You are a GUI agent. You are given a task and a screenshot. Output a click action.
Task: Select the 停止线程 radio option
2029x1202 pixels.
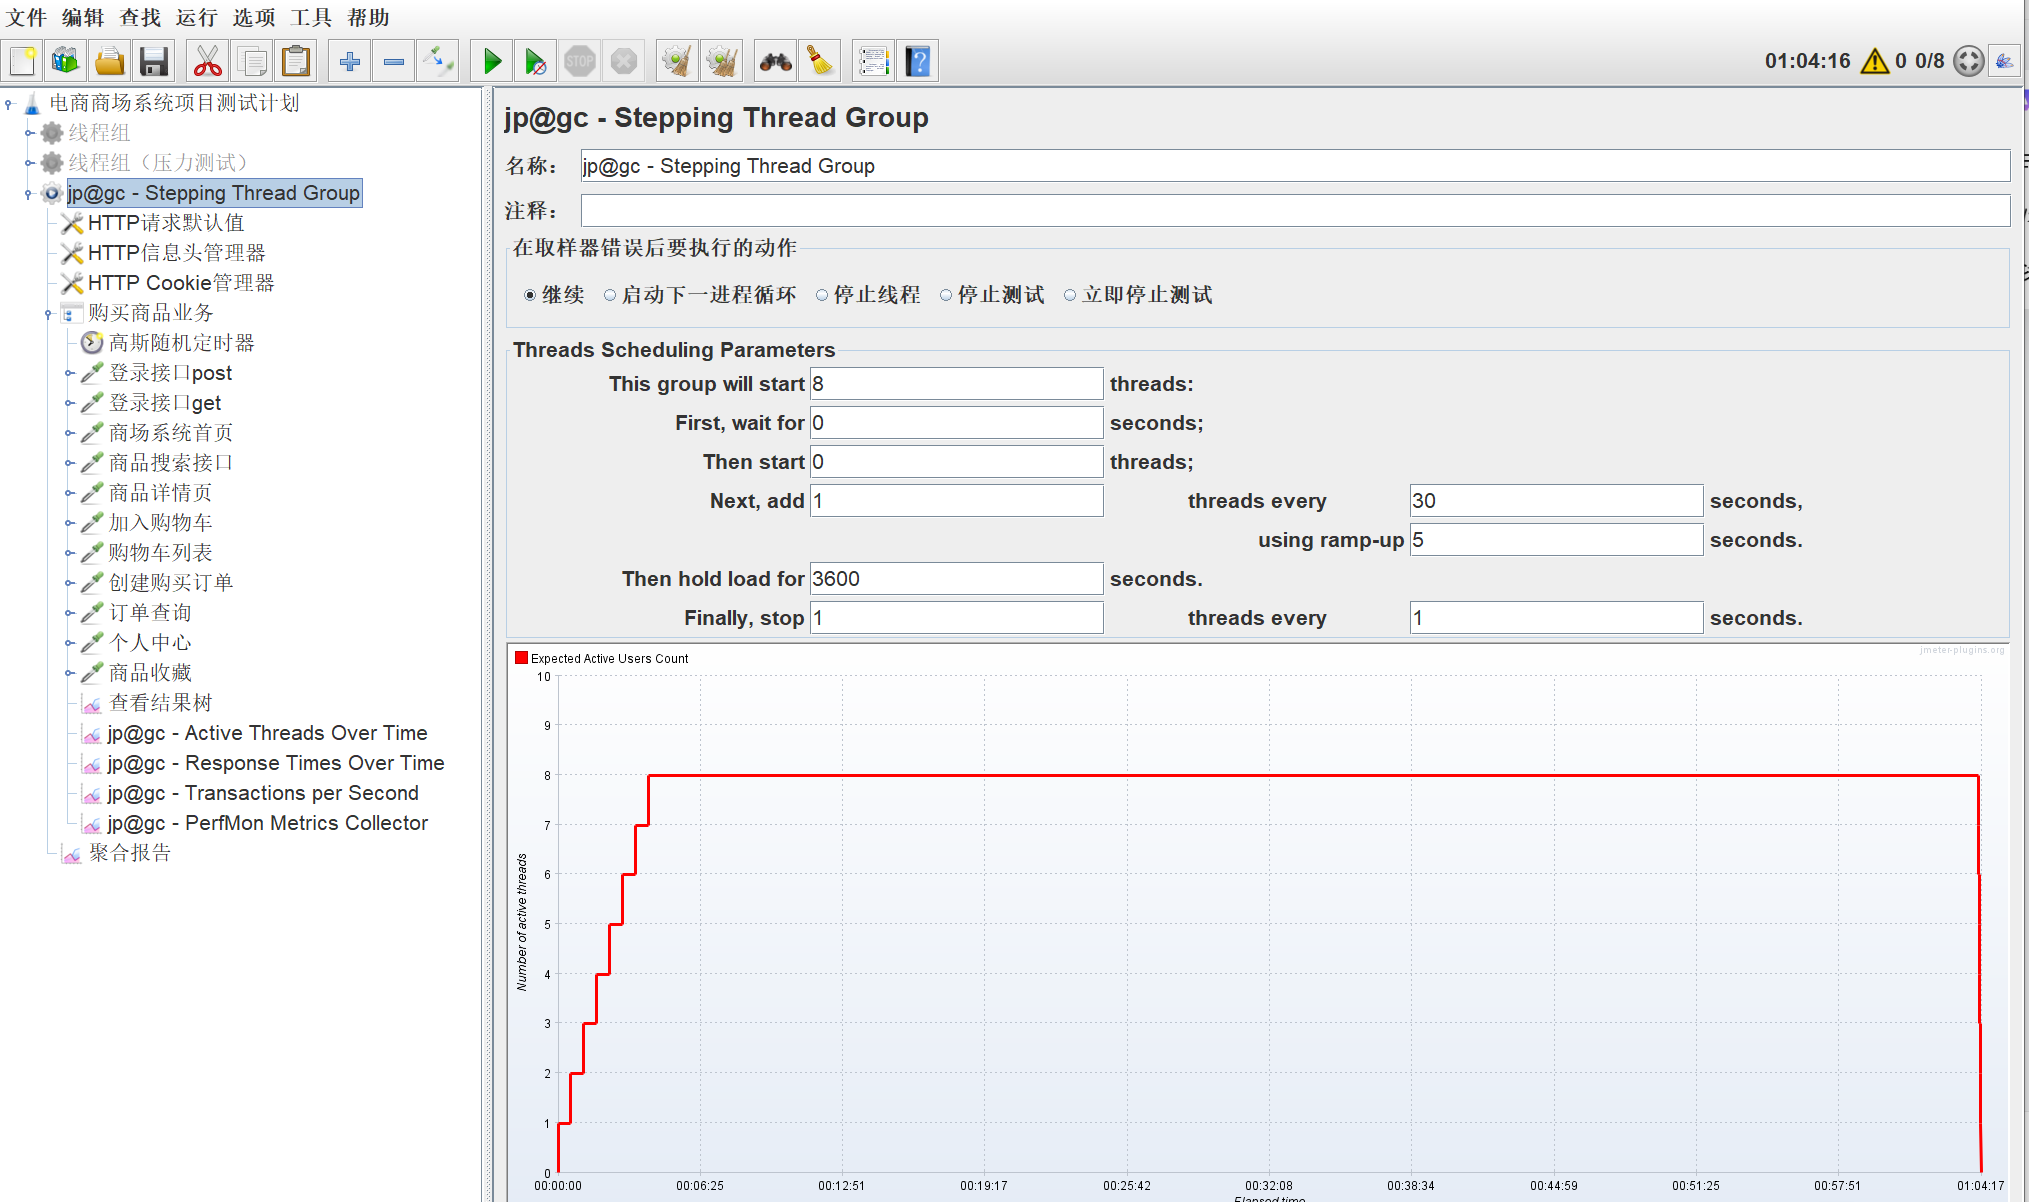[x=822, y=295]
